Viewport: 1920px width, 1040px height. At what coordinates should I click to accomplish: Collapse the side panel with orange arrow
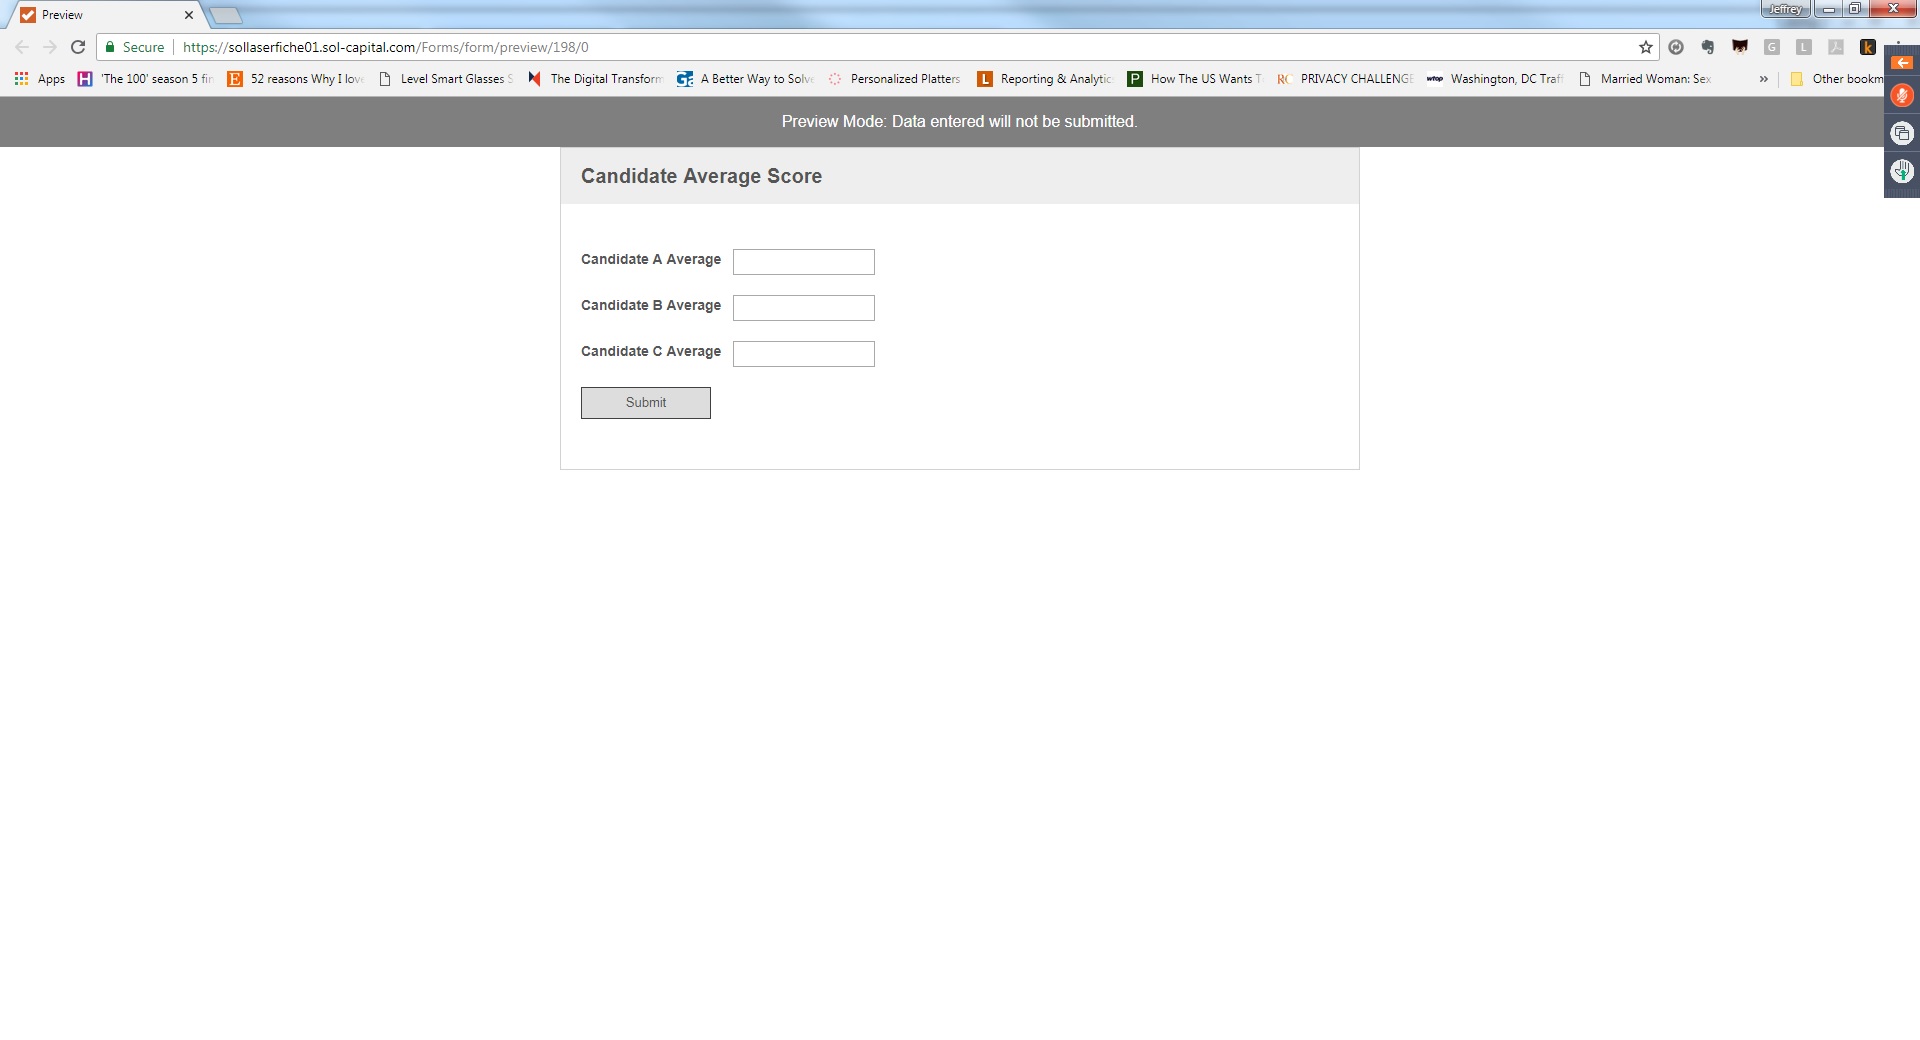coord(1902,63)
